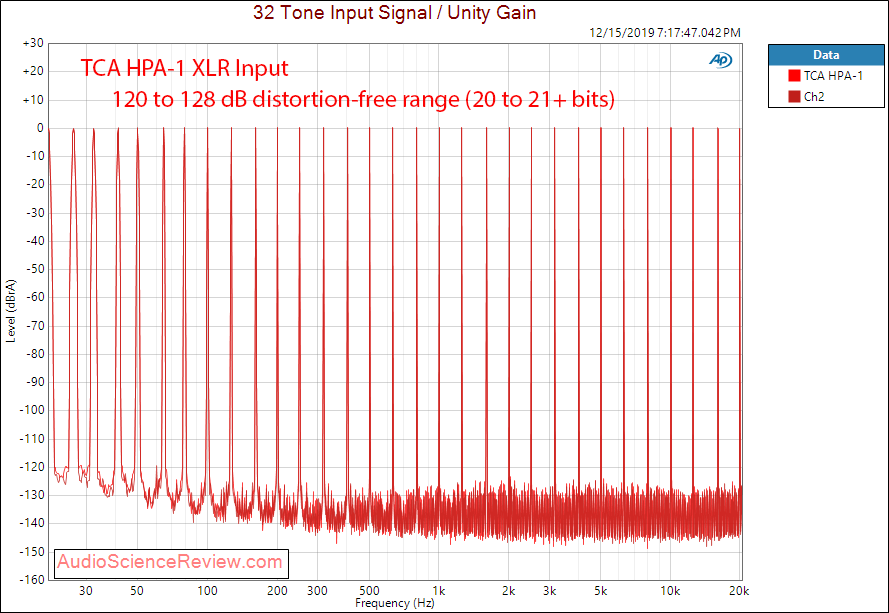Click the 50 Hz frequency axis label
Screen dimensions: 889x613
pyautogui.click(x=137, y=591)
